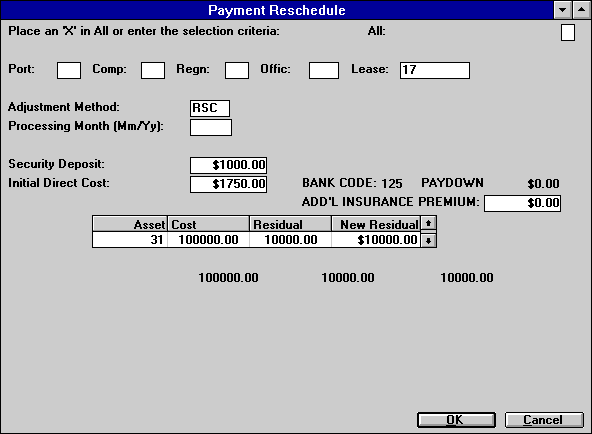Click the Comp input field
Screen dimensions: 592x434
coord(153,71)
